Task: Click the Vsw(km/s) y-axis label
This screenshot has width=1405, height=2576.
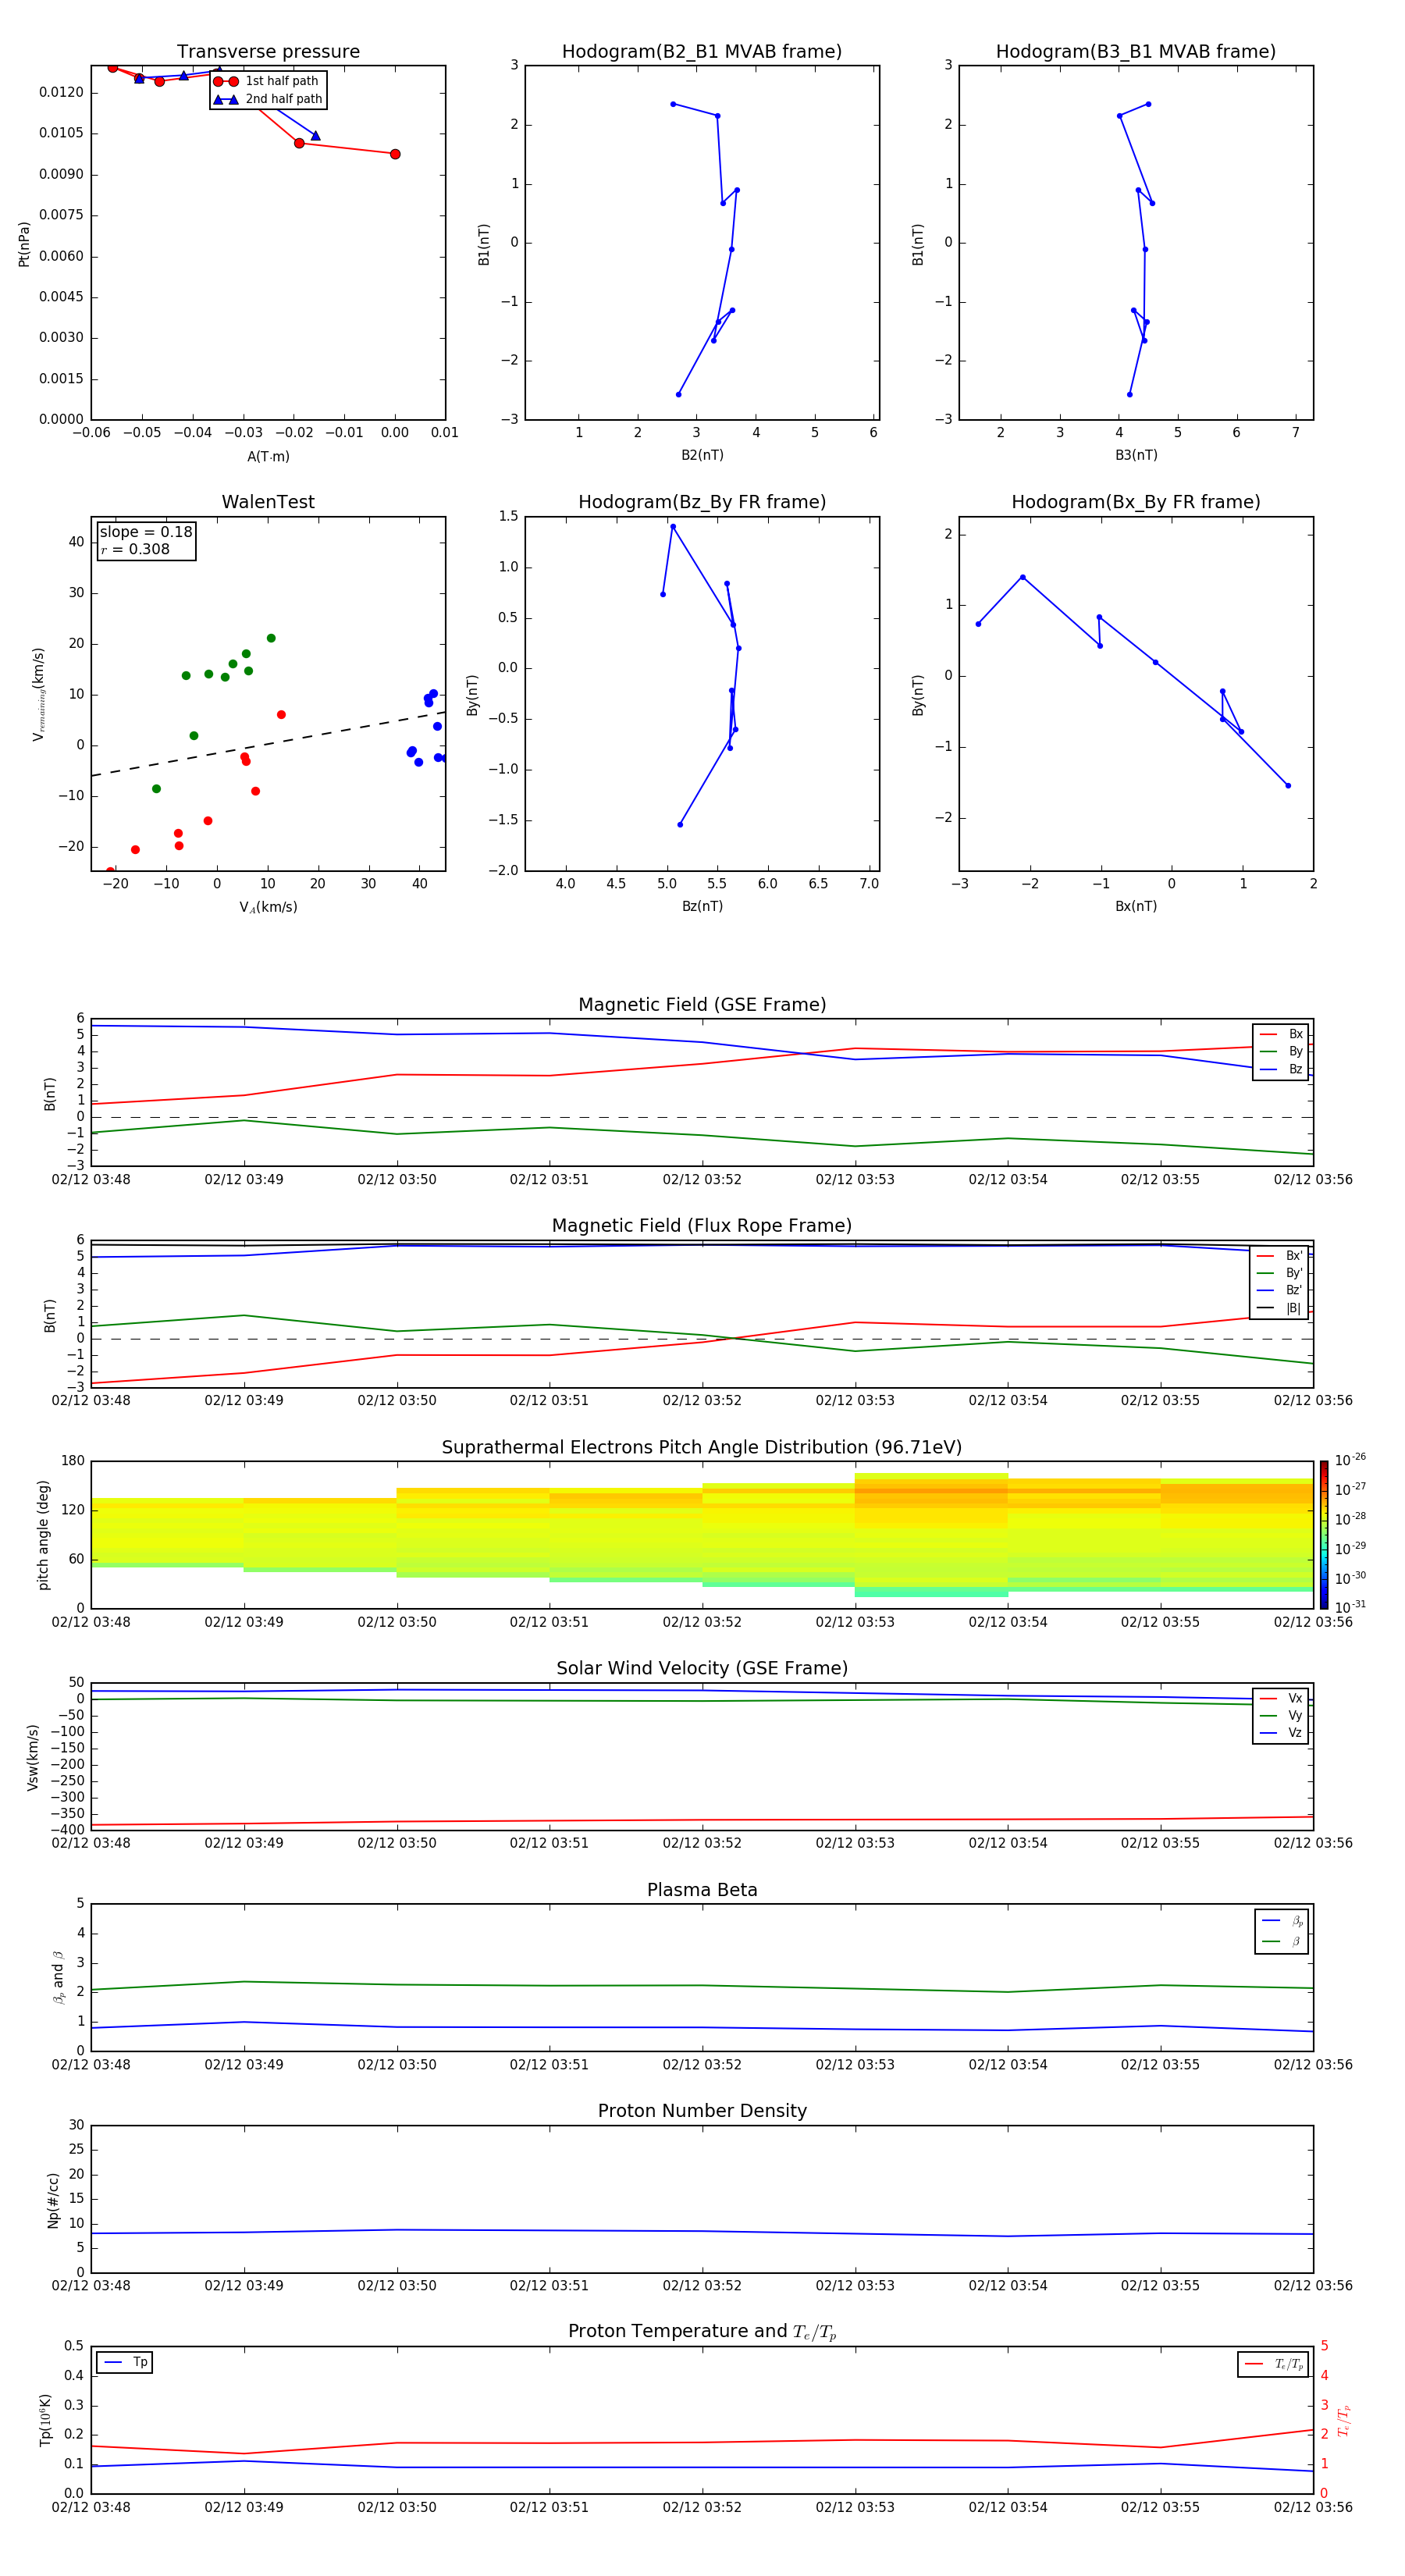Action: [33, 1757]
